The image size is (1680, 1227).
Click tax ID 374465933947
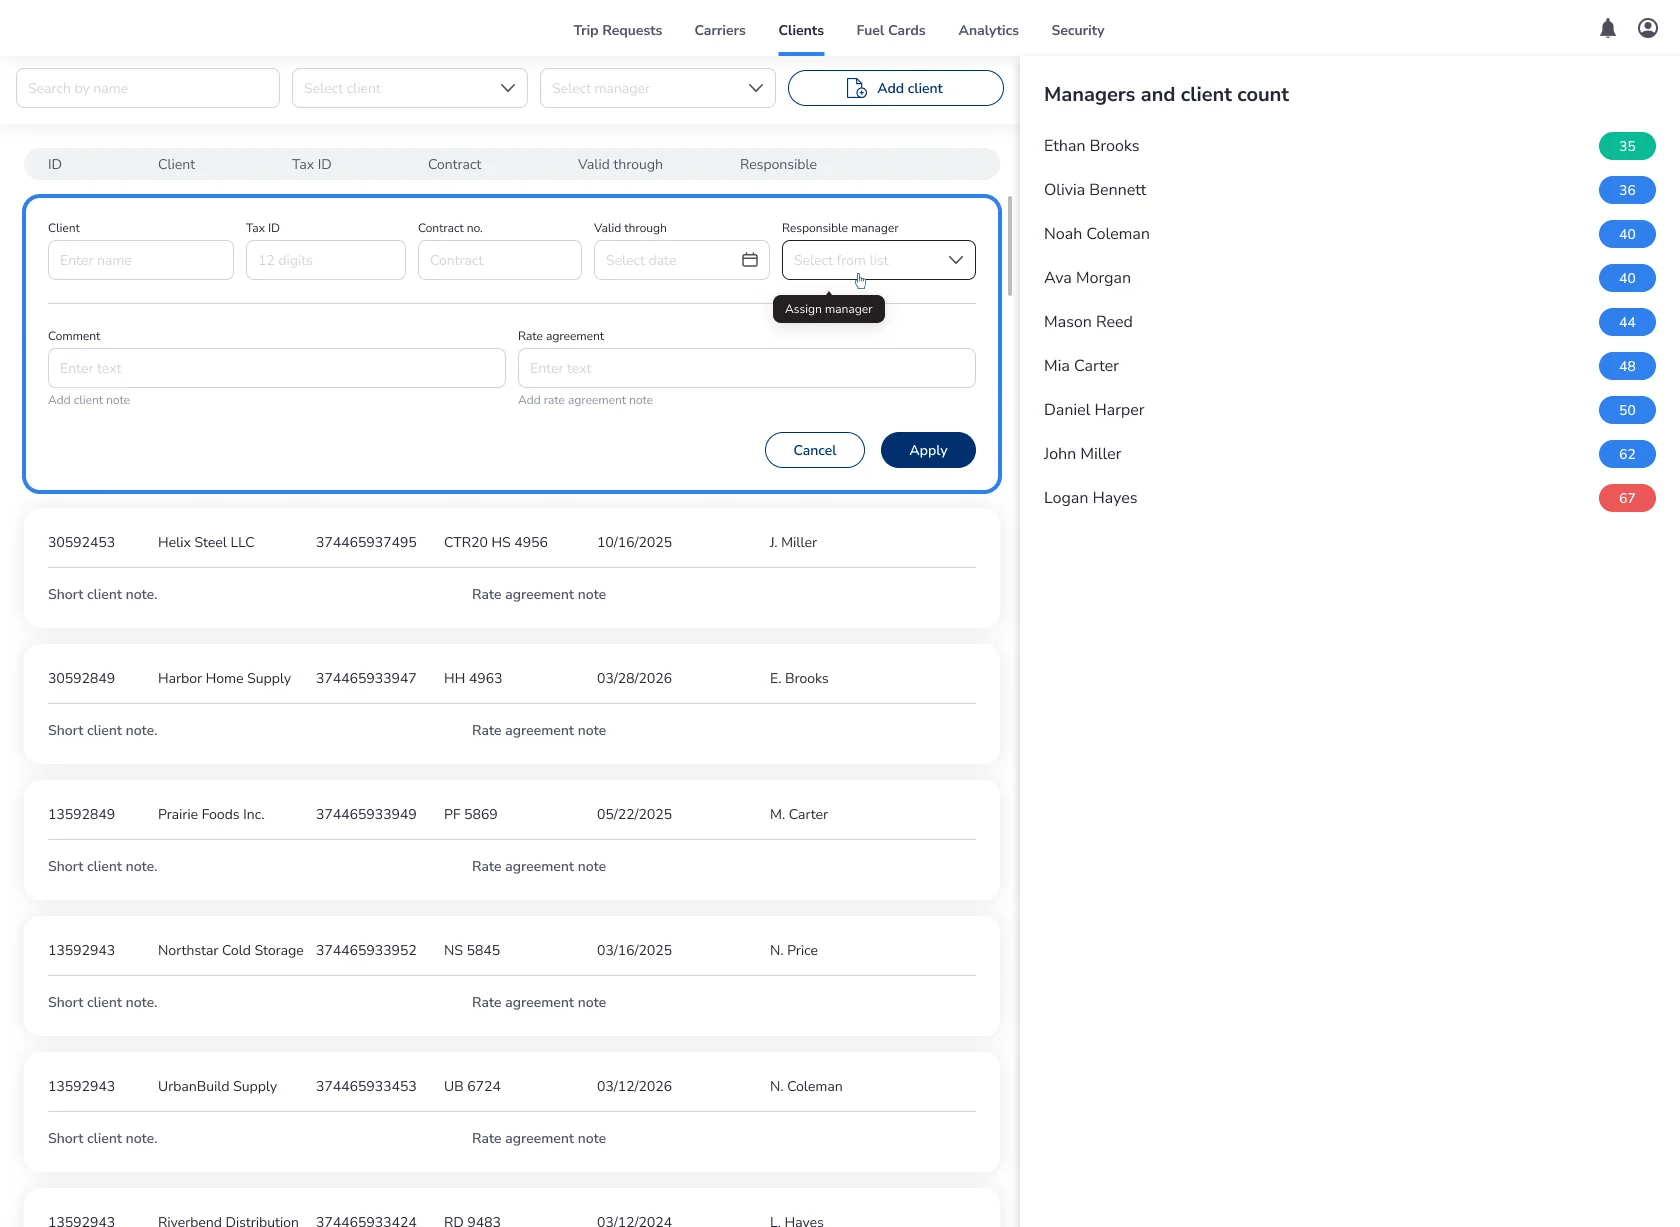366,678
